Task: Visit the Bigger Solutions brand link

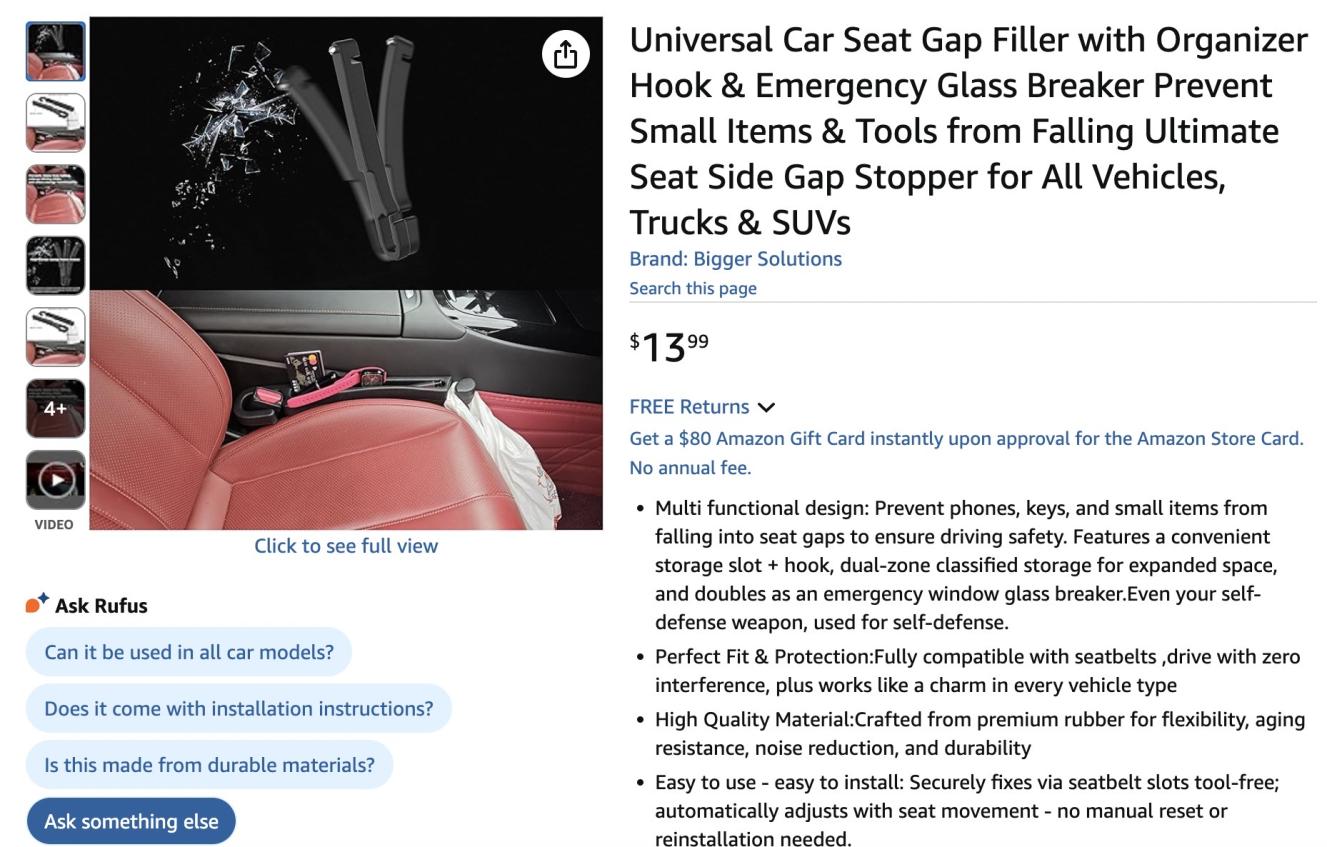Action: point(735,259)
